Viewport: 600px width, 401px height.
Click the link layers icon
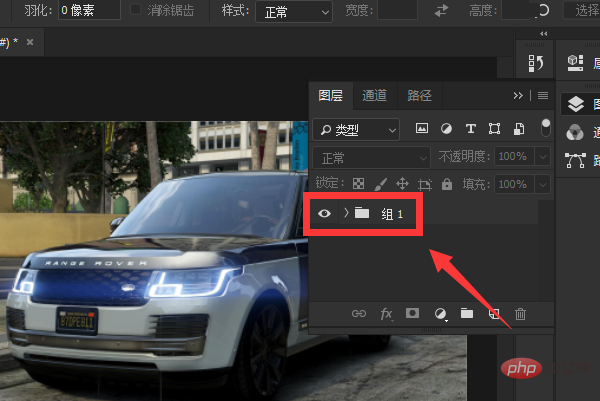pyautogui.click(x=359, y=314)
